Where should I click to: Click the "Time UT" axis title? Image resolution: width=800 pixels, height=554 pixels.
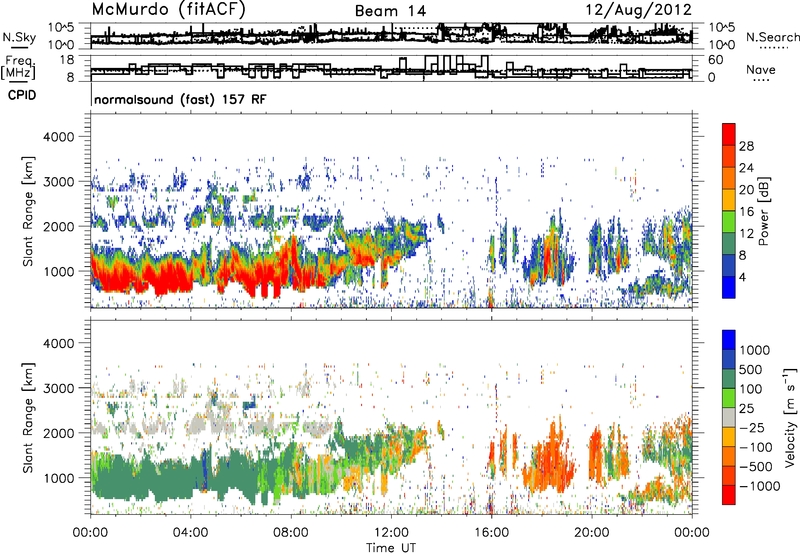click(x=391, y=547)
